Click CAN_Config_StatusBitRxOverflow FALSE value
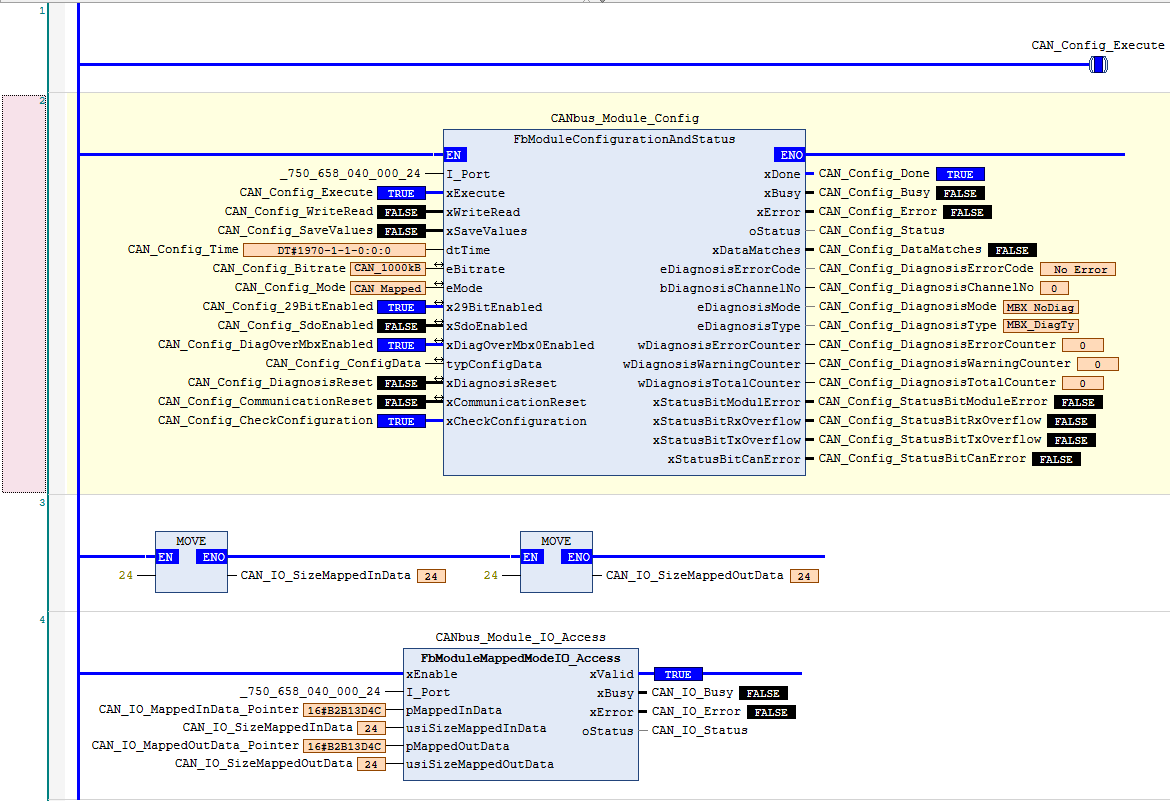 coord(1071,421)
